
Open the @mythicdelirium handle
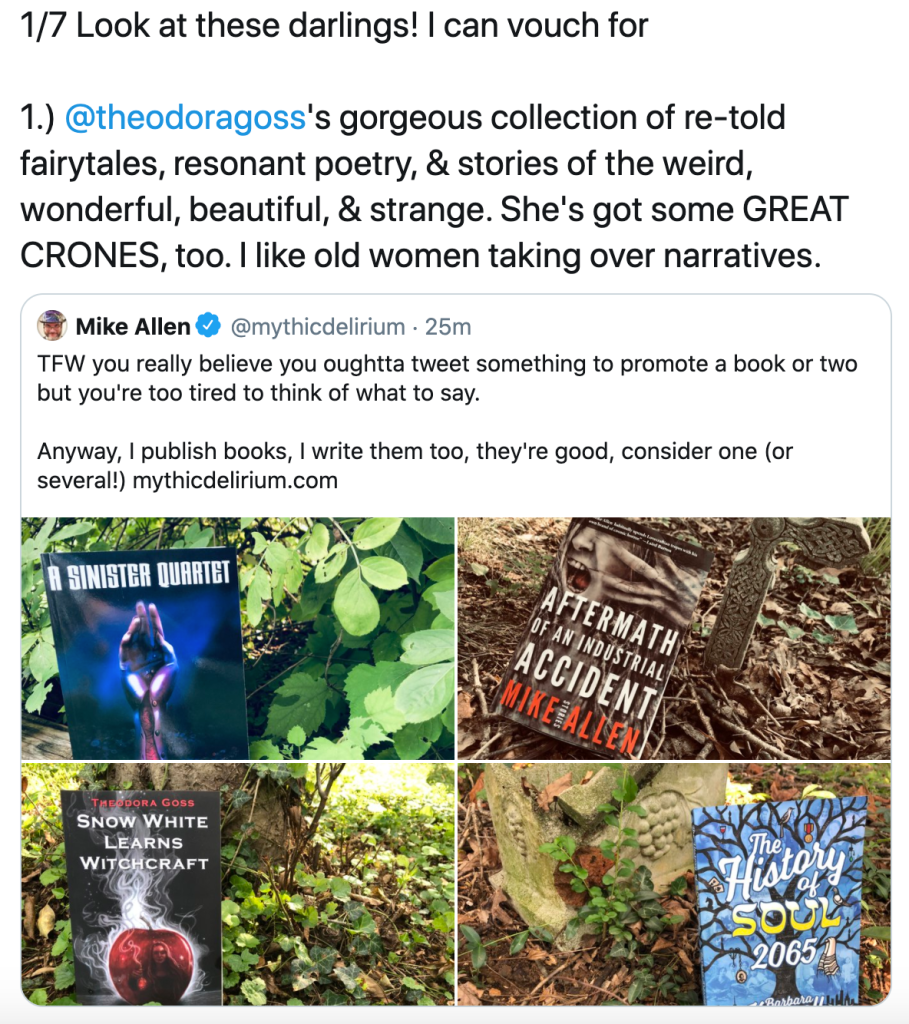coord(318,326)
